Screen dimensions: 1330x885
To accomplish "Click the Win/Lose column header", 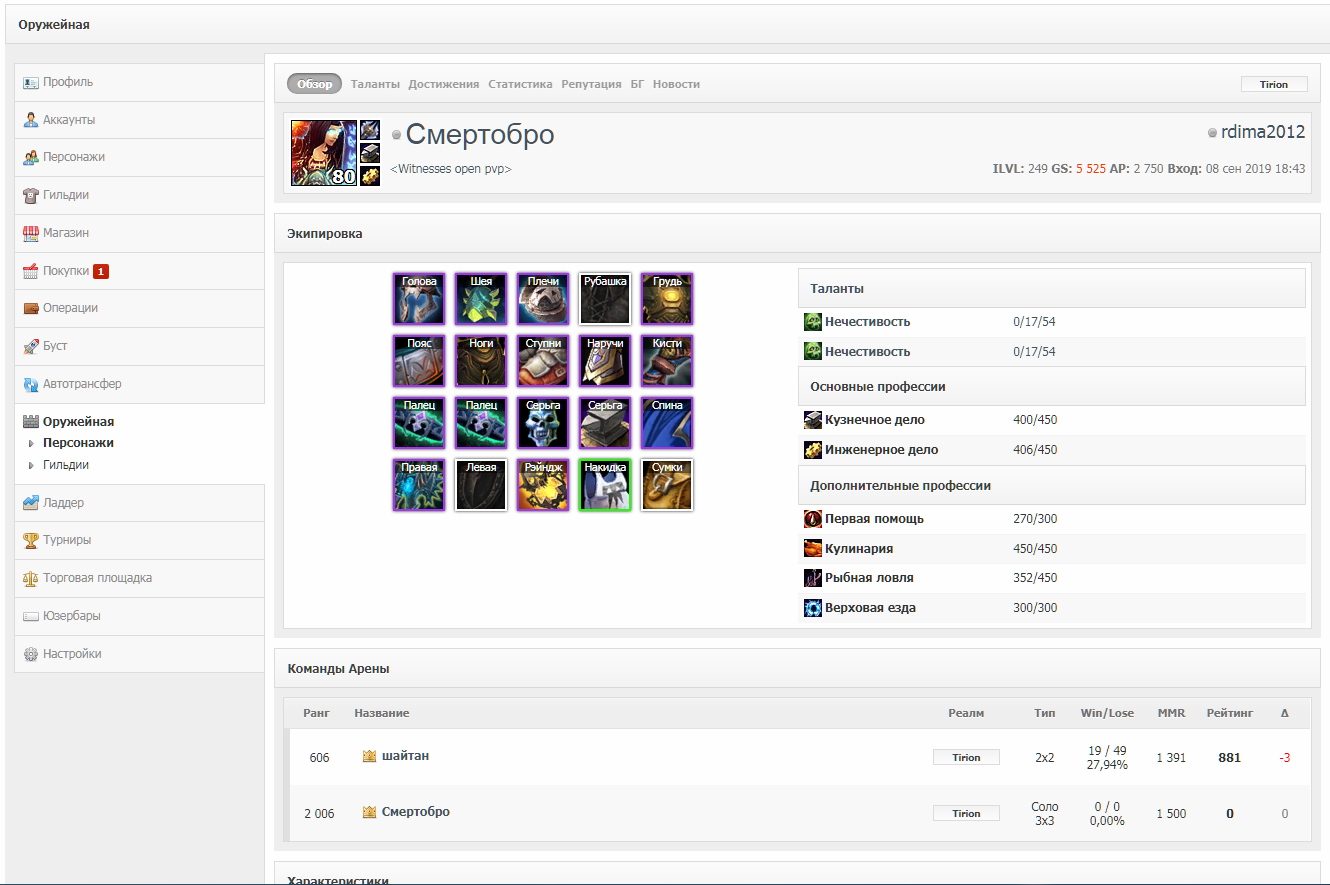I will click(x=1108, y=713).
